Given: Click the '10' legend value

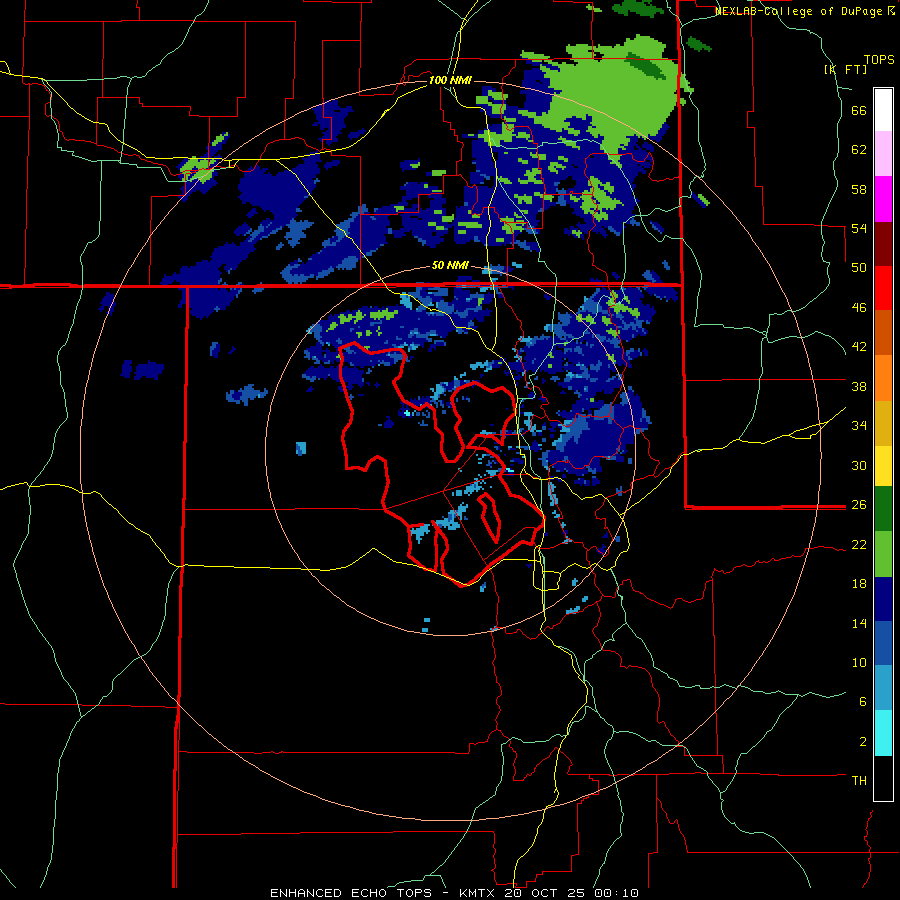Looking at the screenshot, I should point(859,662).
